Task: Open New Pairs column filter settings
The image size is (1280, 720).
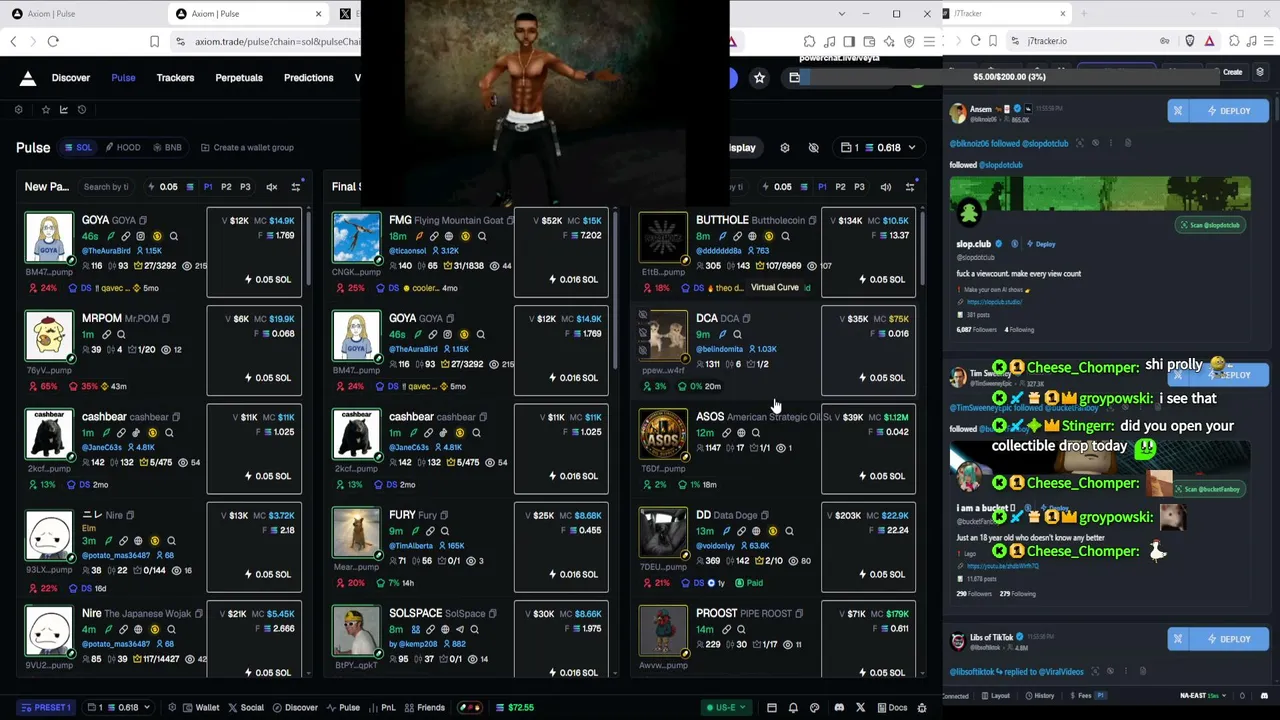Action: click(296, 187)
